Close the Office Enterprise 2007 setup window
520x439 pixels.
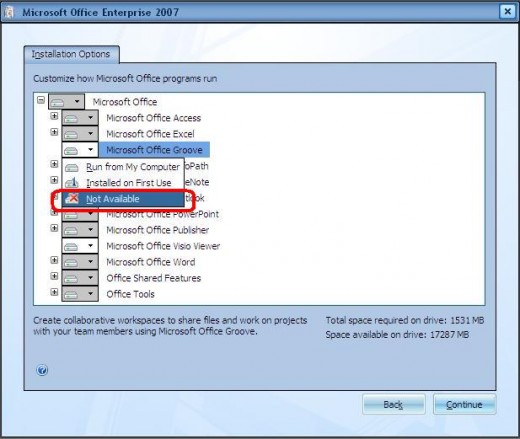tap(507, 12)
